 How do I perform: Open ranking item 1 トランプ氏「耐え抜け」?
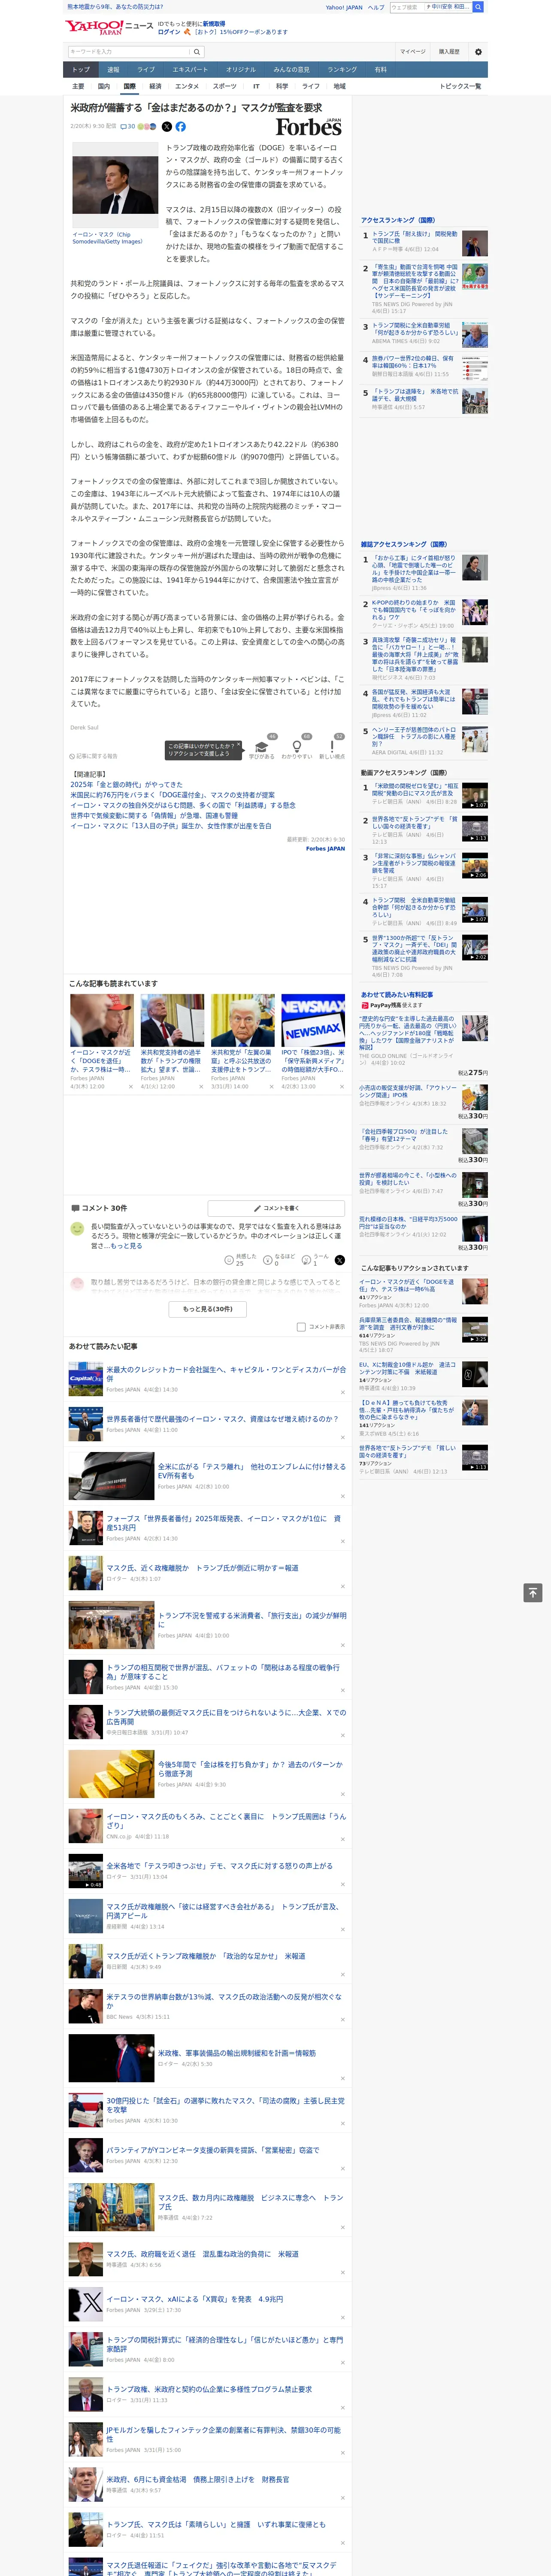click(x=415, y=237)
